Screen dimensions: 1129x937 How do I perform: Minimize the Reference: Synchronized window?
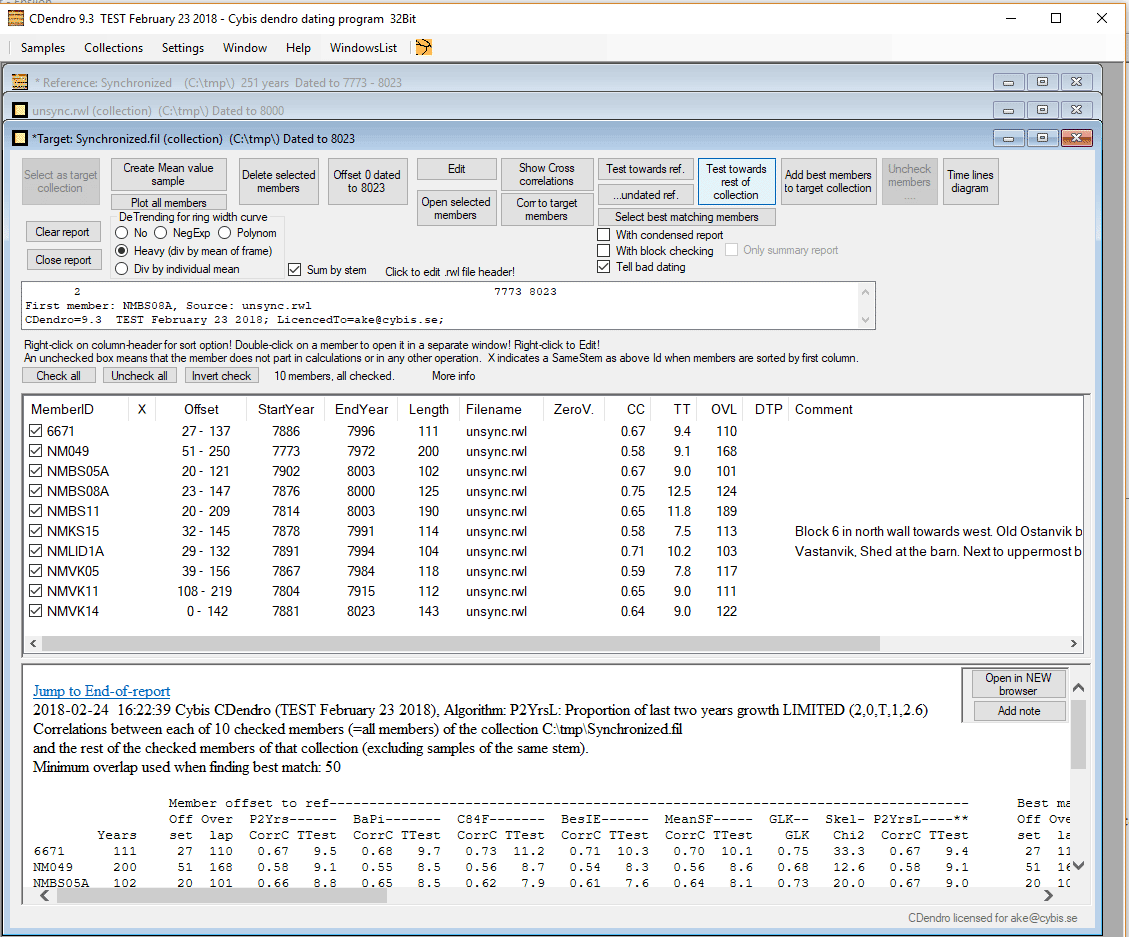(x=1008, y=82)
